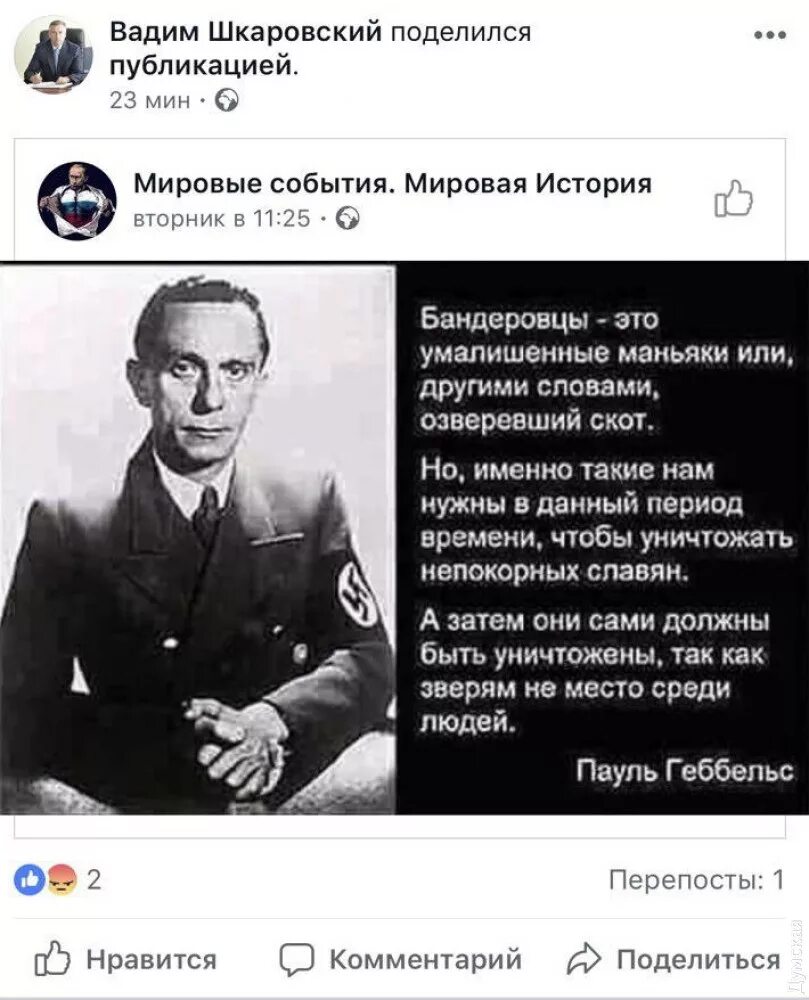
Task: Open the three-dots post options menu
Action: coord(769,36)
